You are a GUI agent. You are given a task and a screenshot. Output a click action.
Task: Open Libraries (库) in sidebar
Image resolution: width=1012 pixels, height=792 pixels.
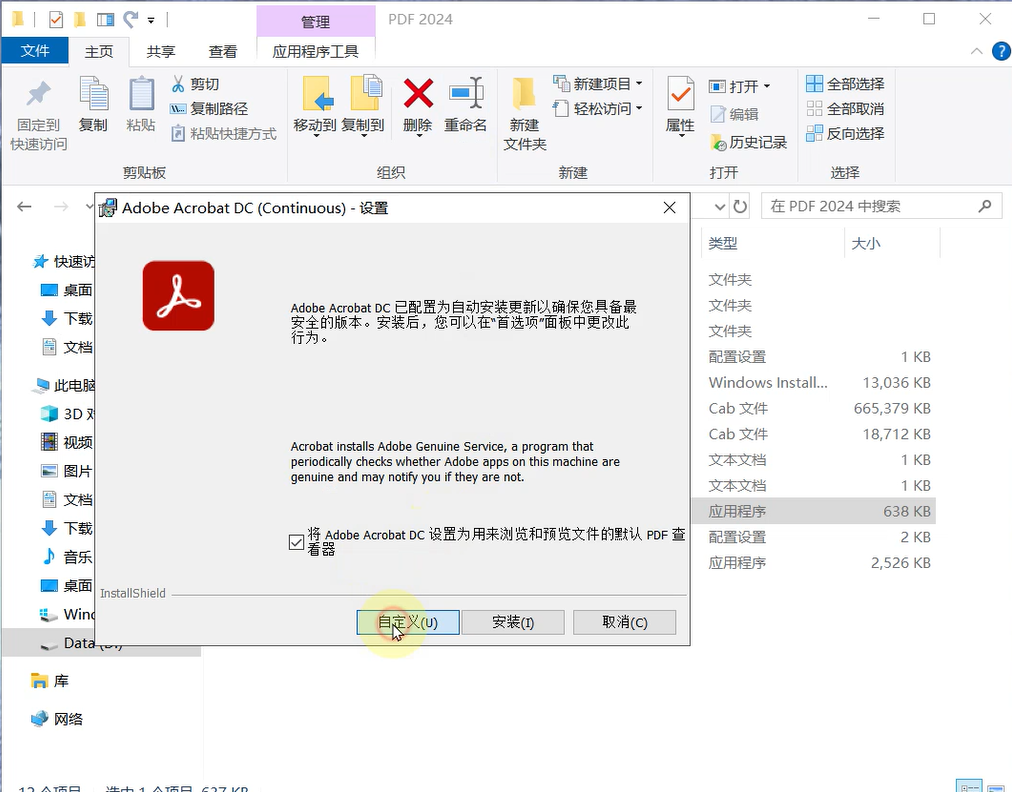point(50,681)
